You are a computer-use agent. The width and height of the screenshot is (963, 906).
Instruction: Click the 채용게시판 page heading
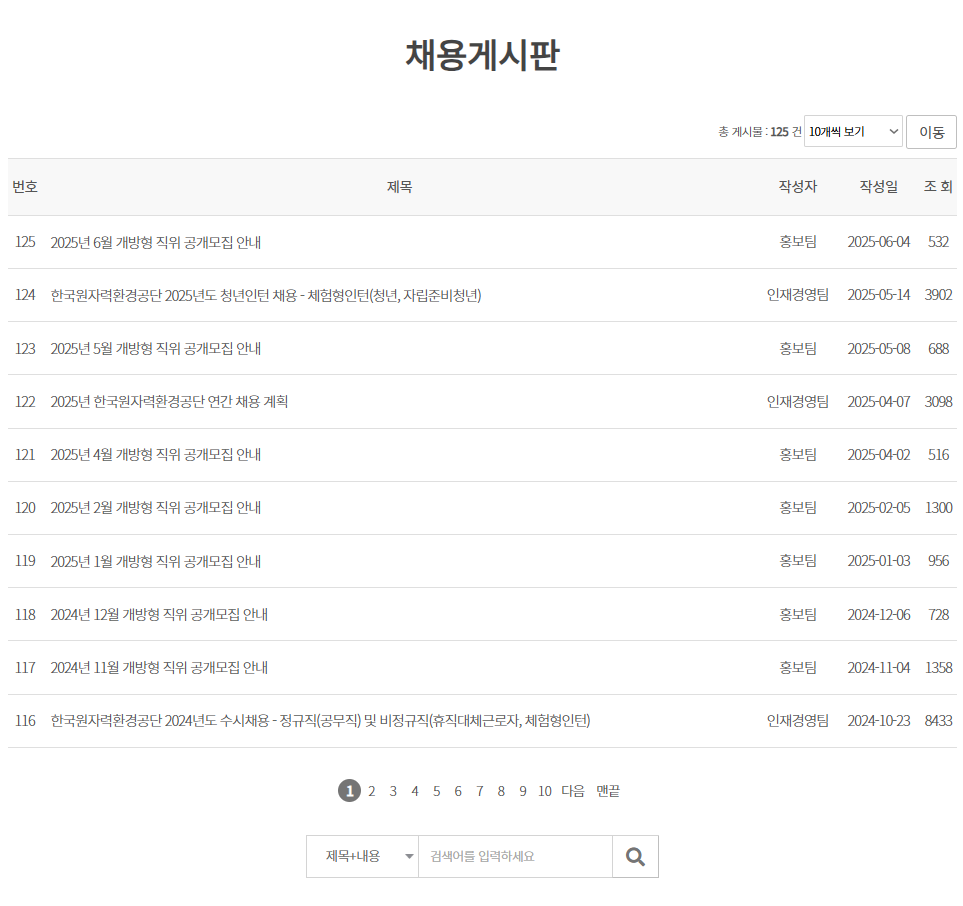point(482,55)
